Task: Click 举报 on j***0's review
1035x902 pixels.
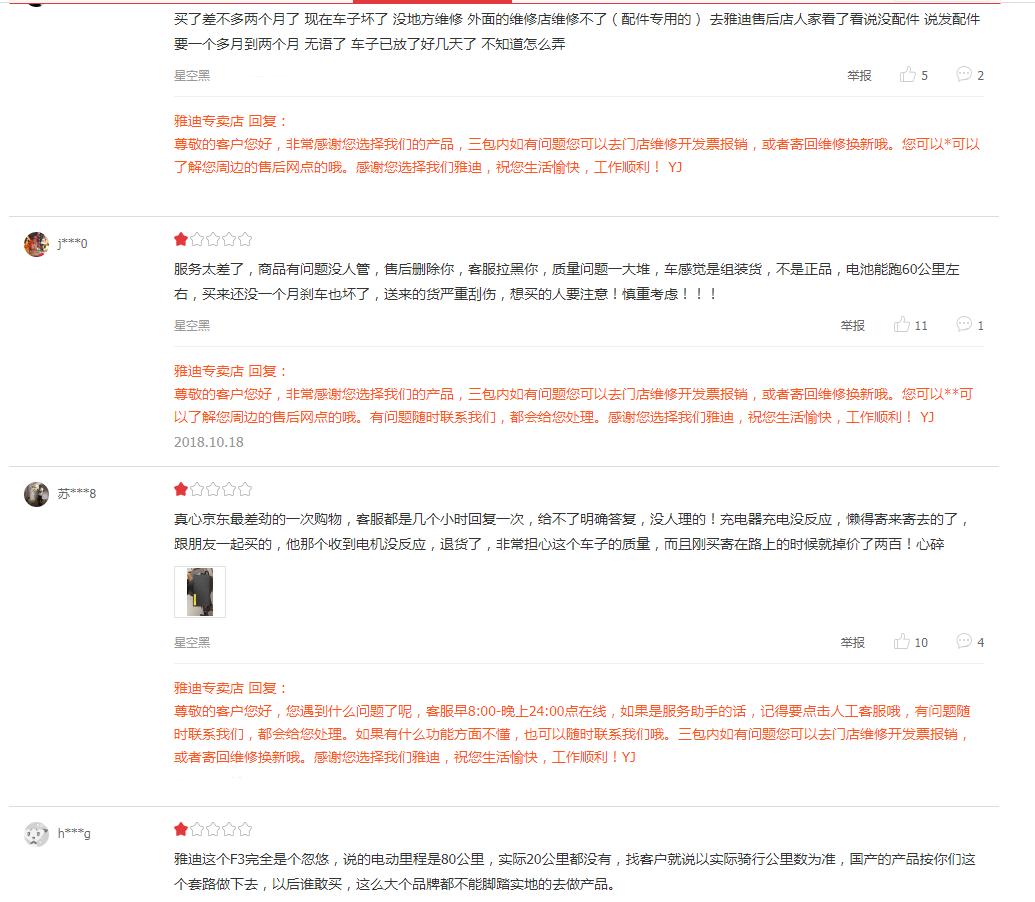Action: click(851, 324)
